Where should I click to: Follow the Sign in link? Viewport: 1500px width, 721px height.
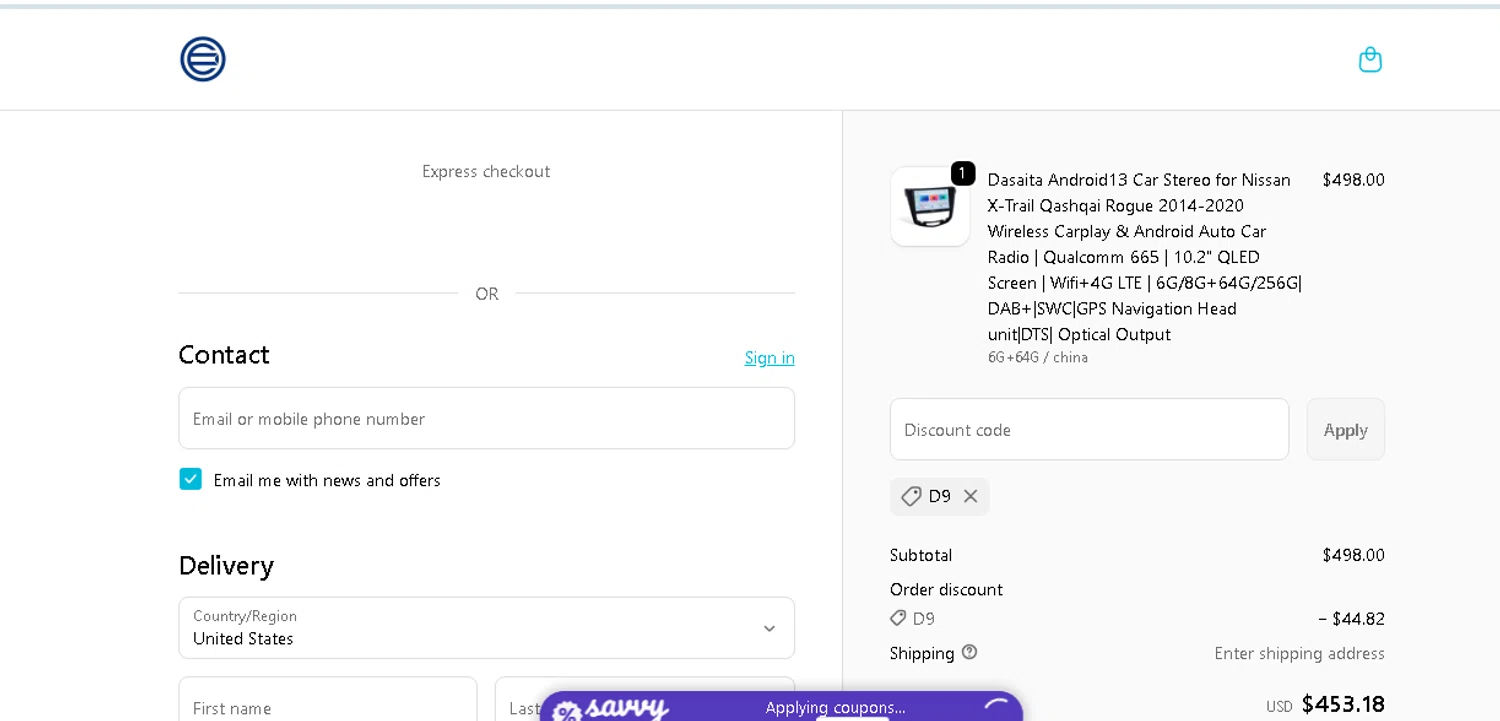[x=769, y=358]
